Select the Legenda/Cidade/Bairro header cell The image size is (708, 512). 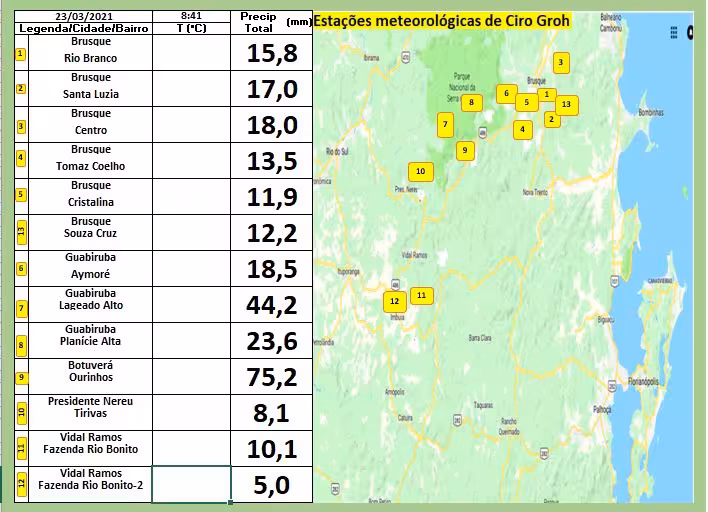(83, 29)
